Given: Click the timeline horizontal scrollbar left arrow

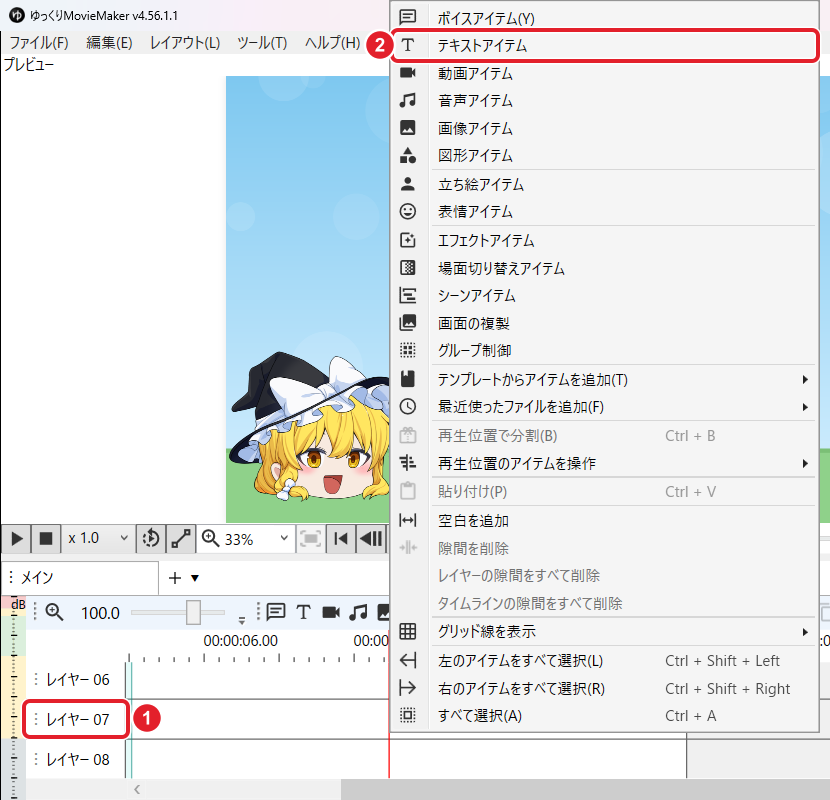Looking at the screenshot, I should [137, 789].
